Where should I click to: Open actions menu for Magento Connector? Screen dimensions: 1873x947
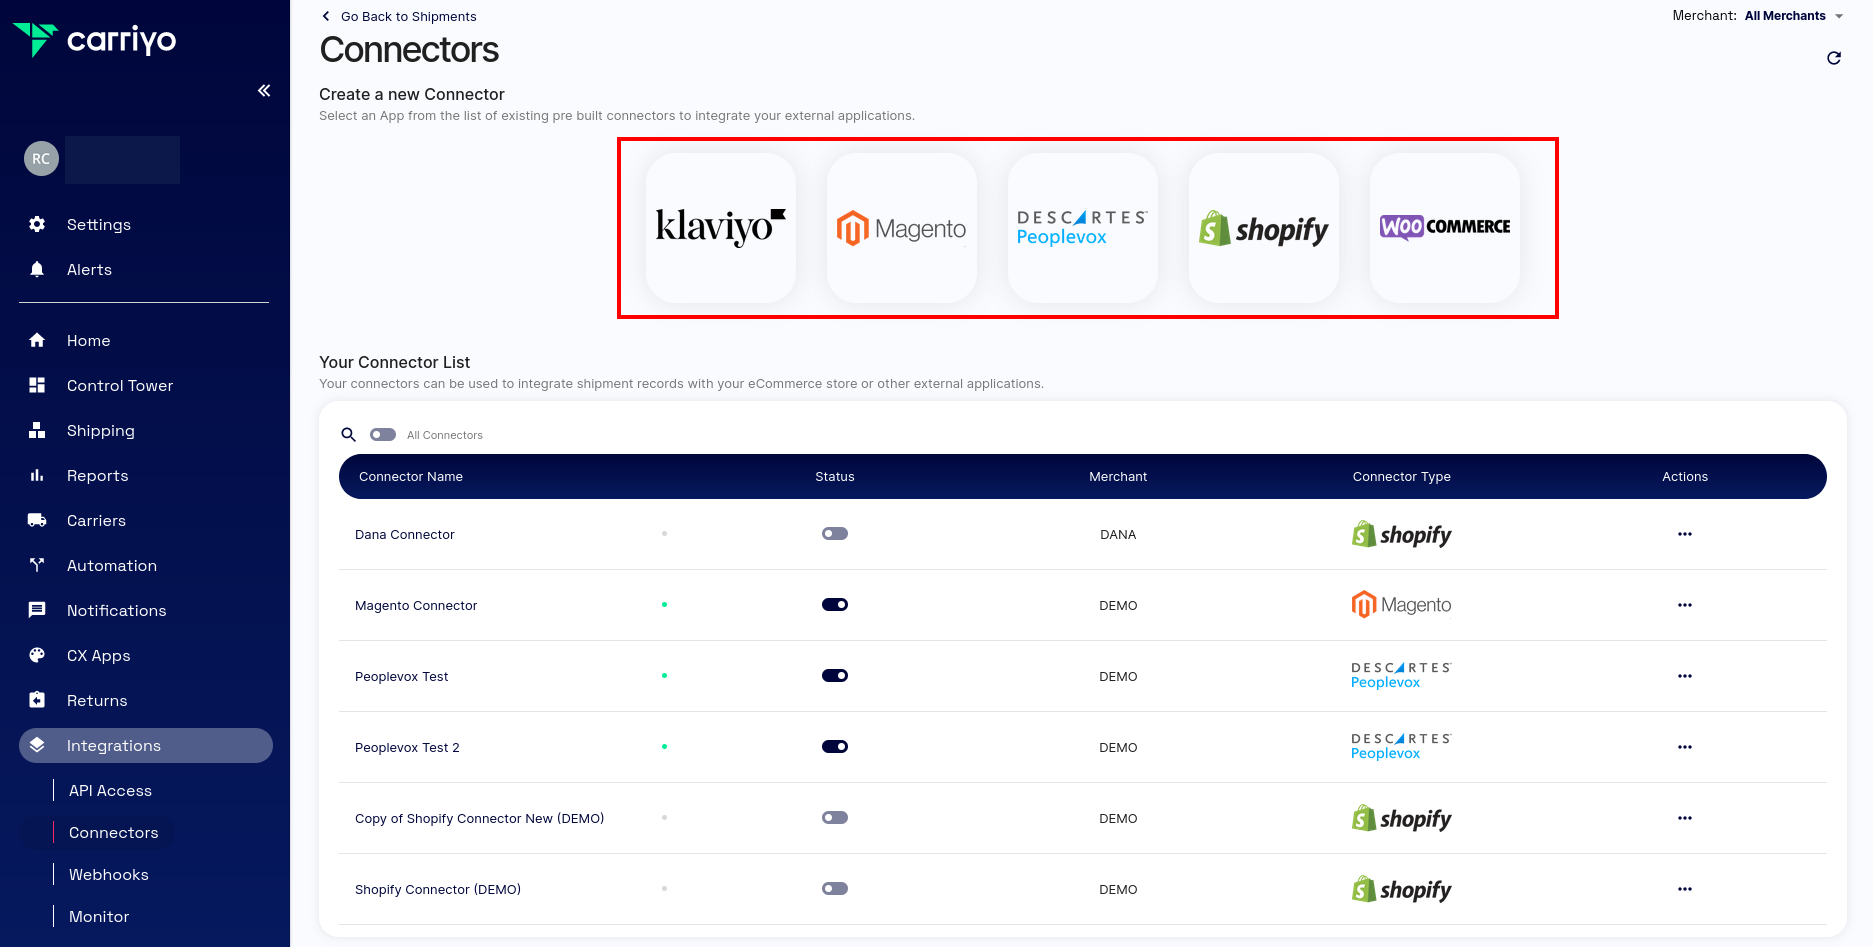click(1685, 605)
